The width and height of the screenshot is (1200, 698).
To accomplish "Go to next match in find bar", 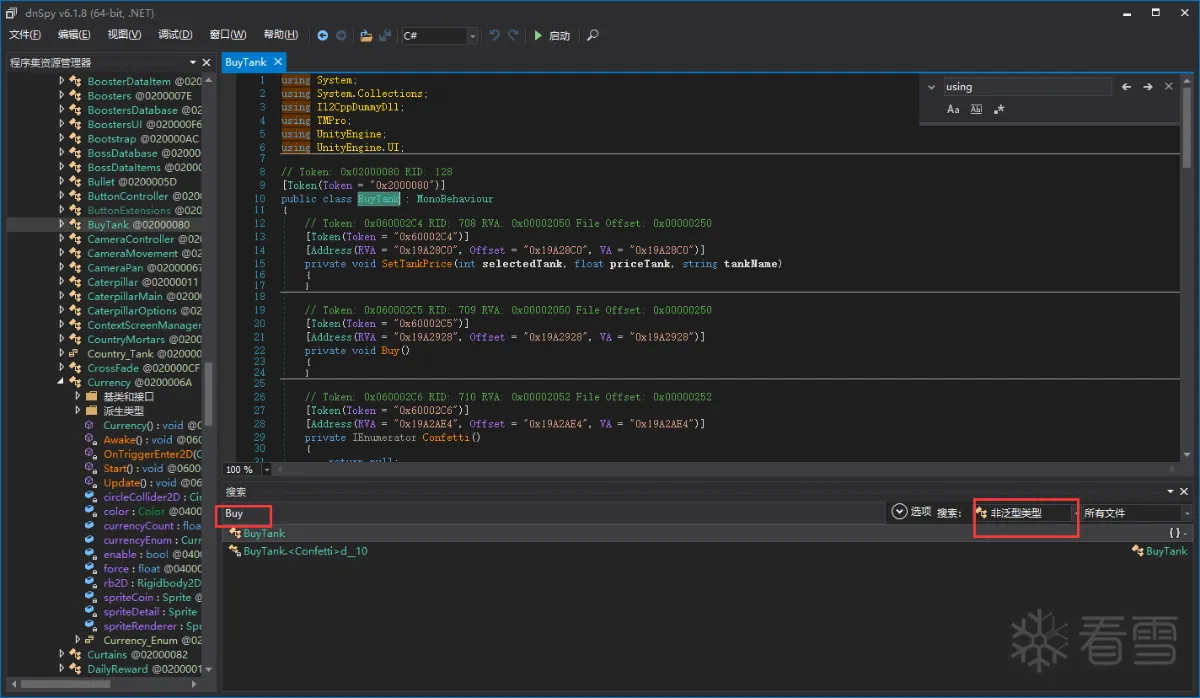I will [1148, 87].
